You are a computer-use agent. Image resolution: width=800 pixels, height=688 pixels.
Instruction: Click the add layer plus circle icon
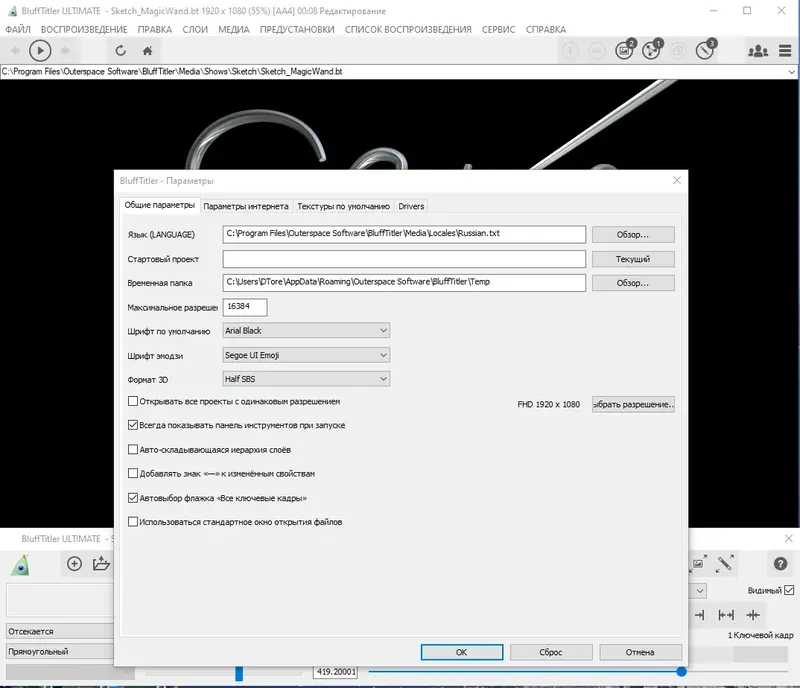coord(74,563)
